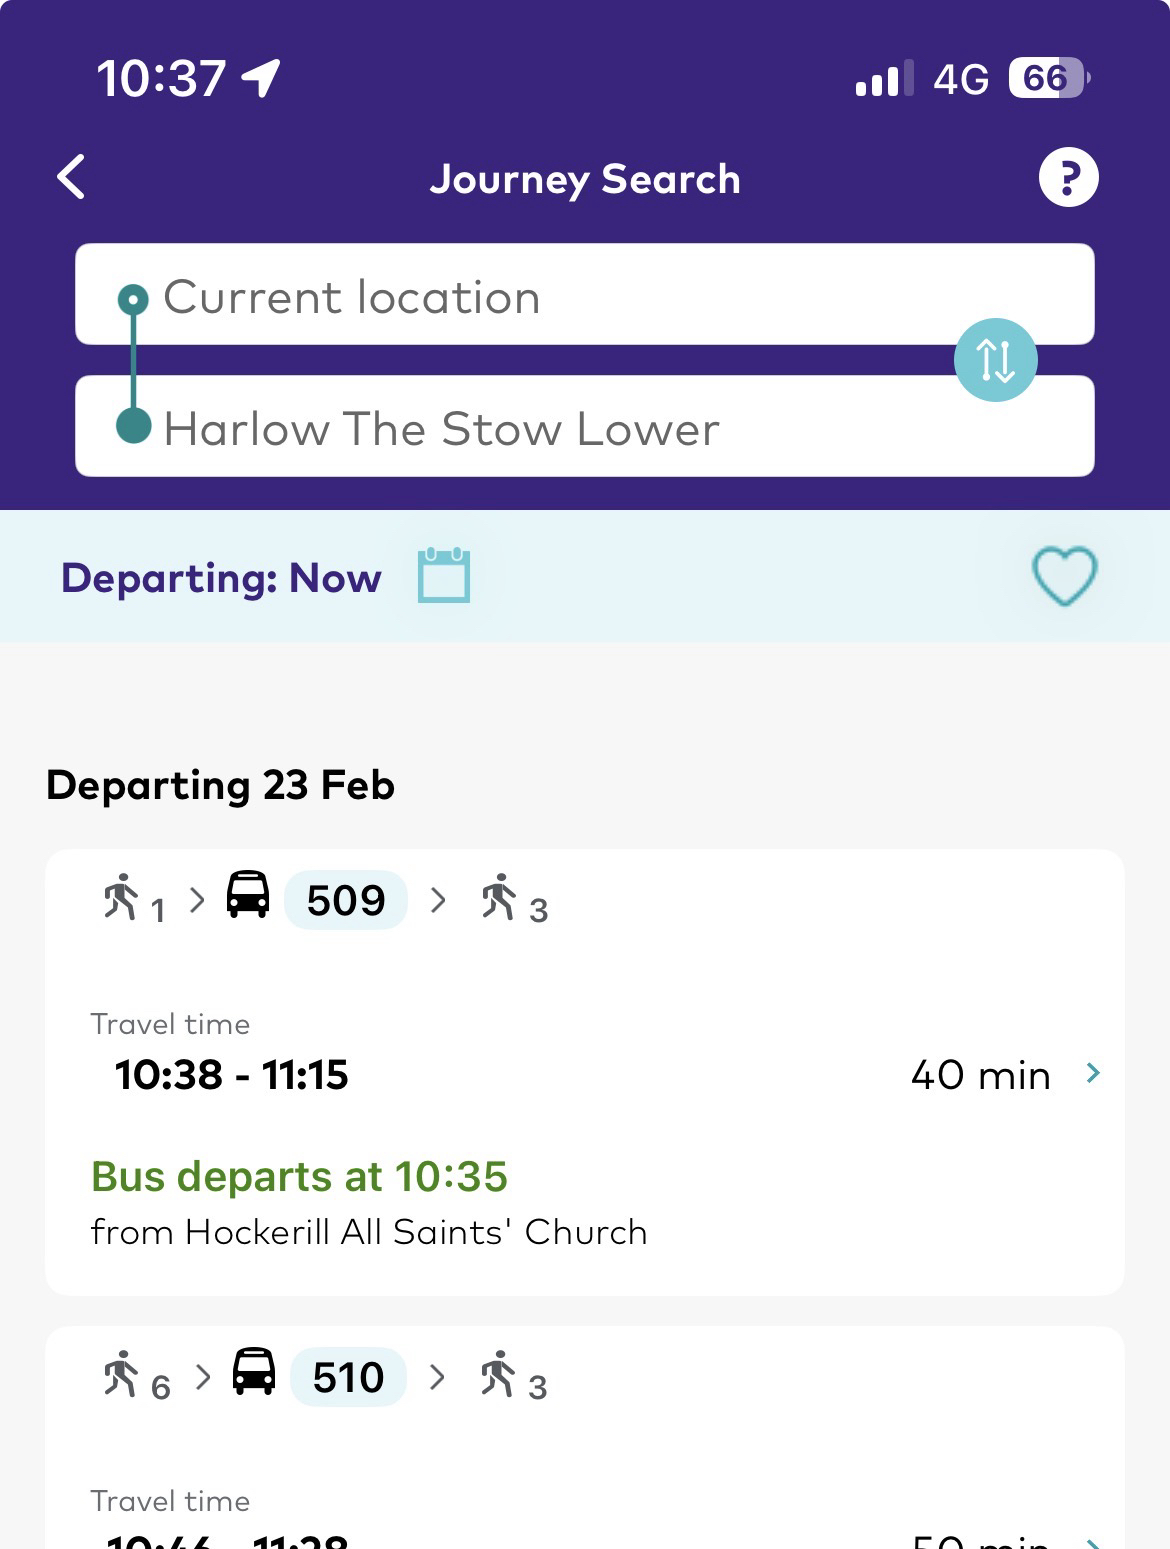Tap the last walking icon in 510 journey

click(x=499, y=1374)
